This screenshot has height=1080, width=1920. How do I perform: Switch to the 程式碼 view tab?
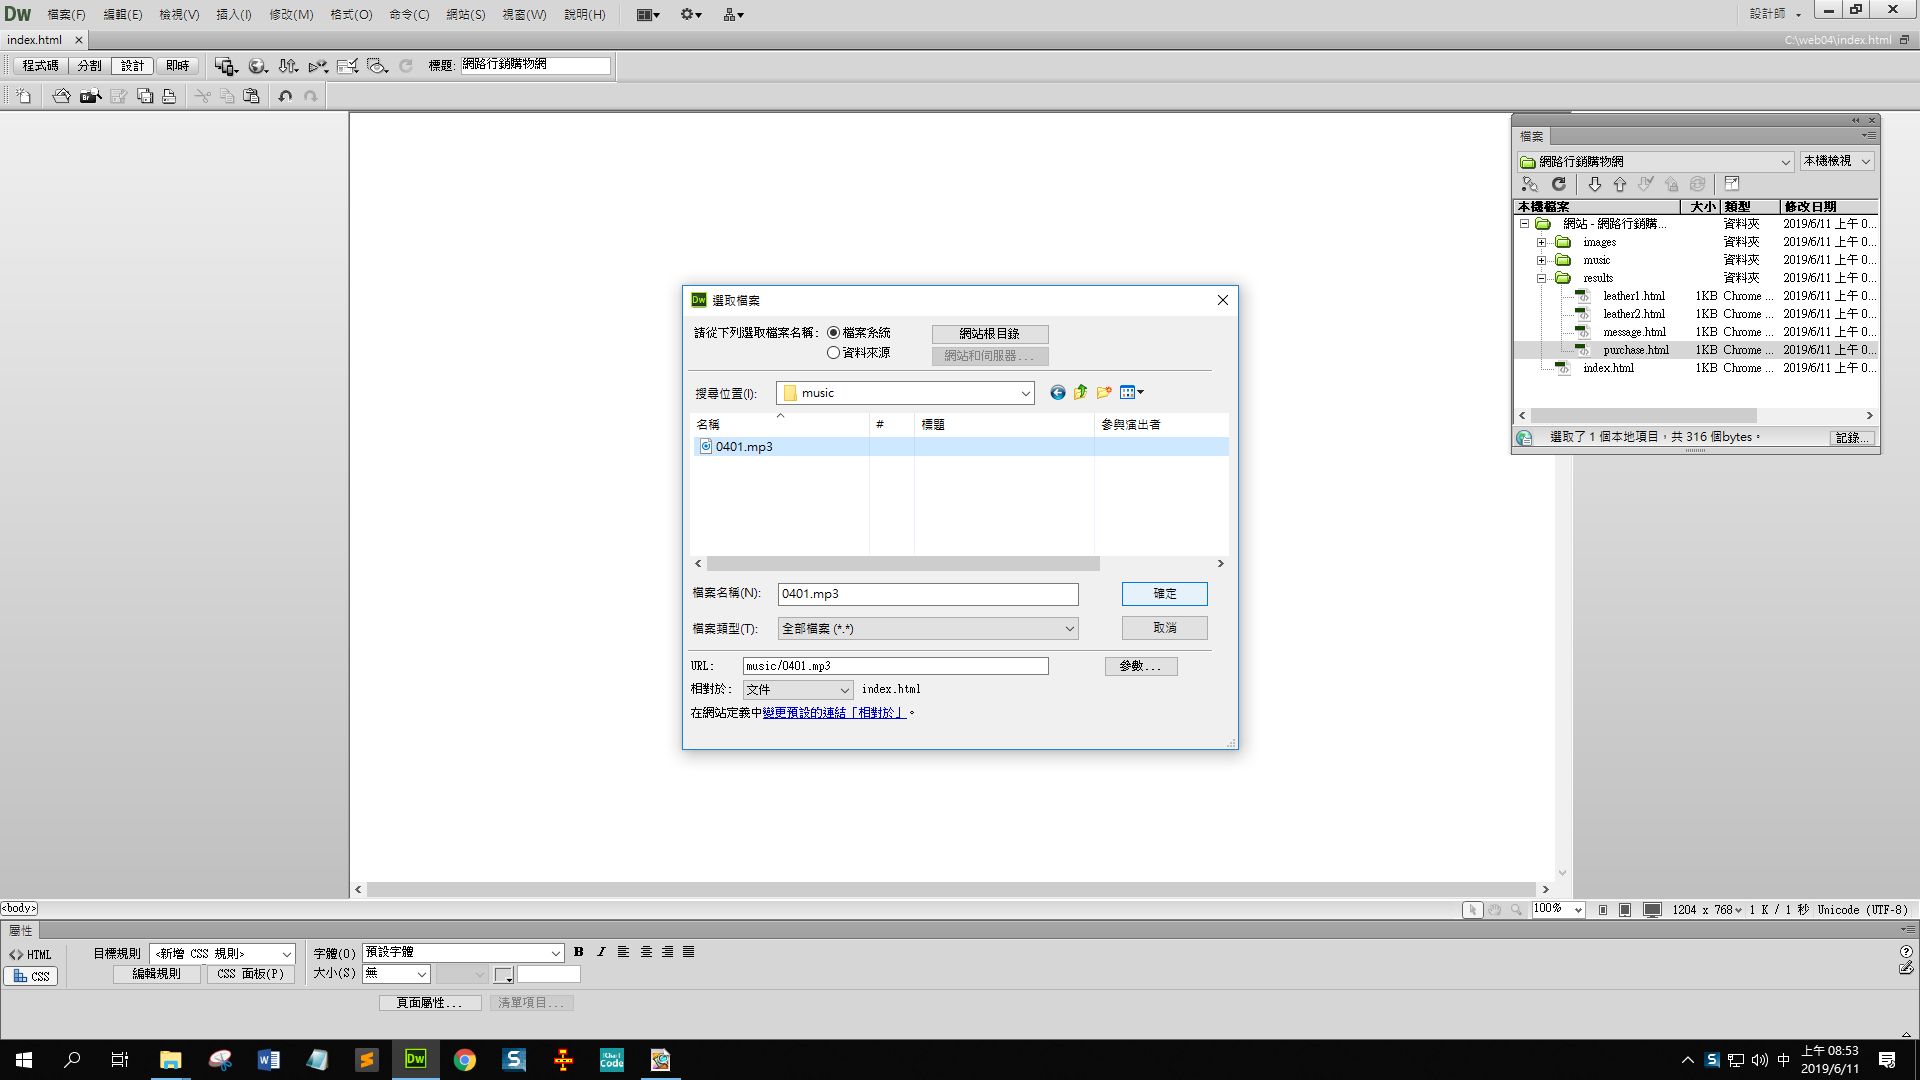click(x=40, y=66)
